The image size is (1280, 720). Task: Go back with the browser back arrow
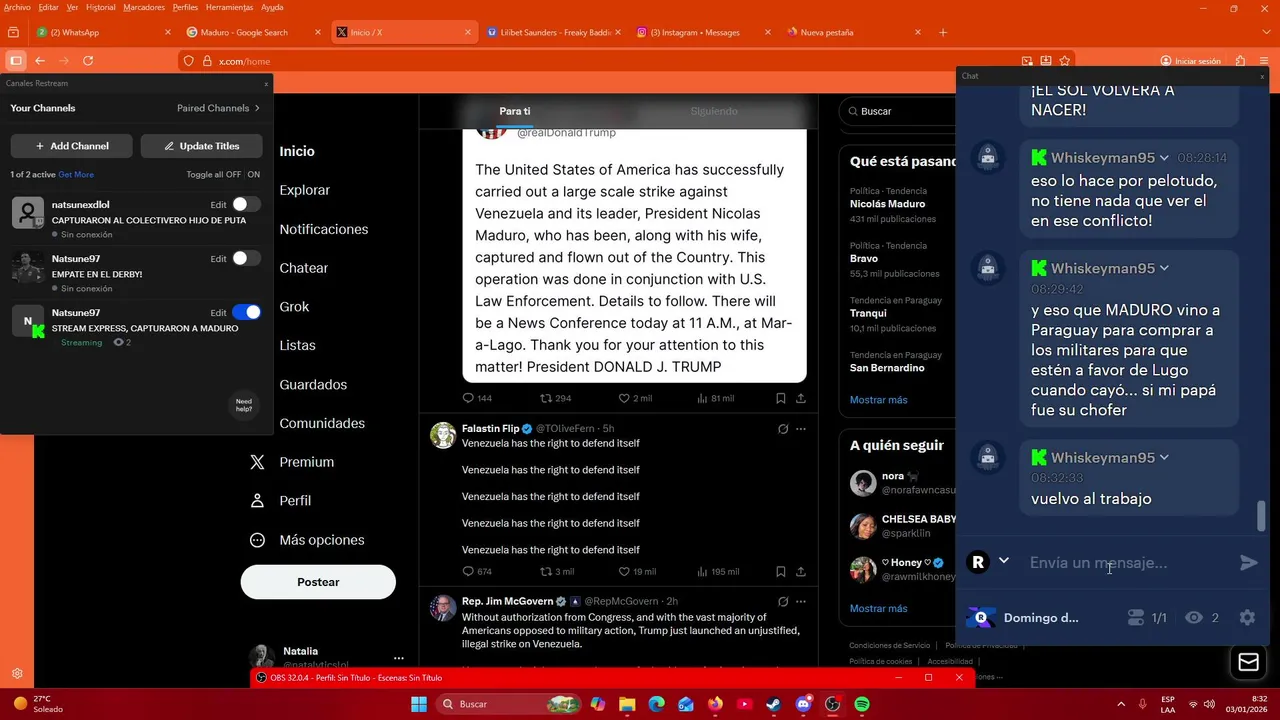40,61
